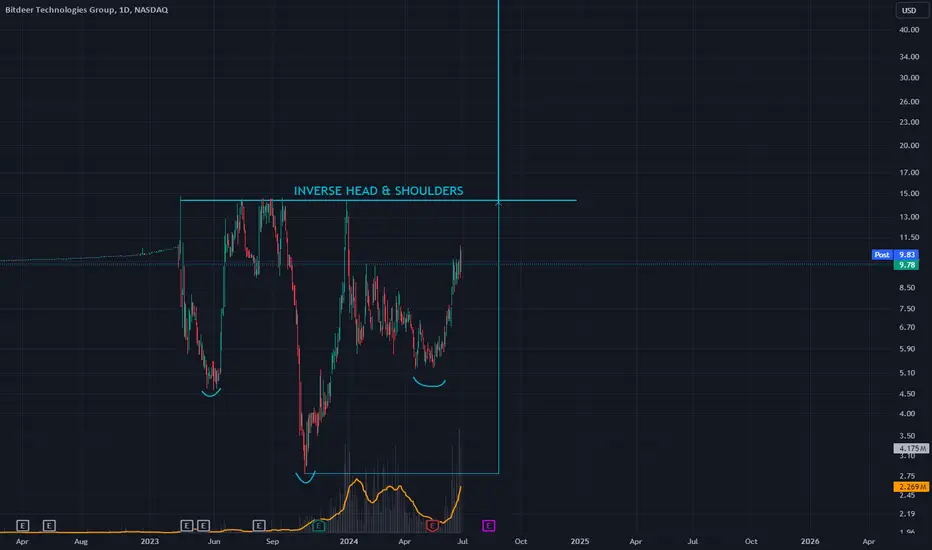The width and height of the screenshot is (932, 550).
Task: Open the red E earnings marker
Action: pos(432,526)
